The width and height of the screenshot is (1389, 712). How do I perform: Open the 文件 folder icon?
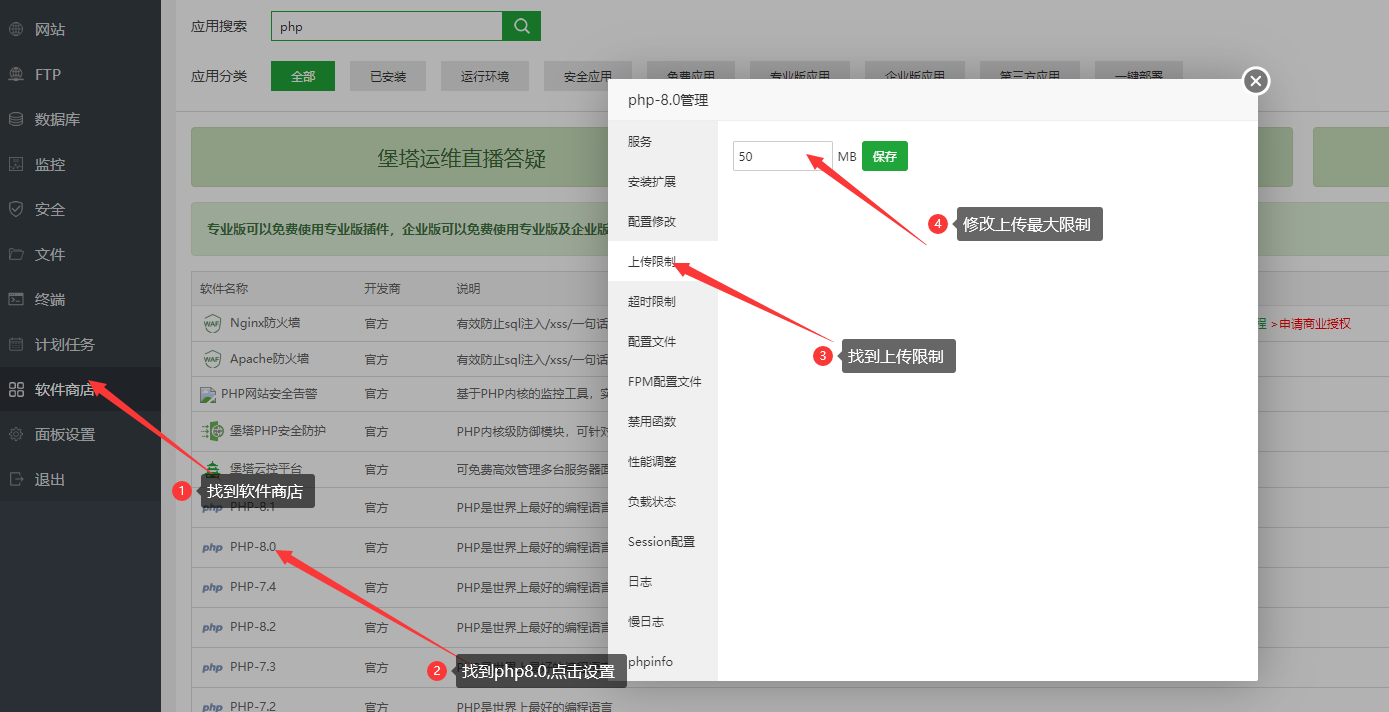click(16, 254)
